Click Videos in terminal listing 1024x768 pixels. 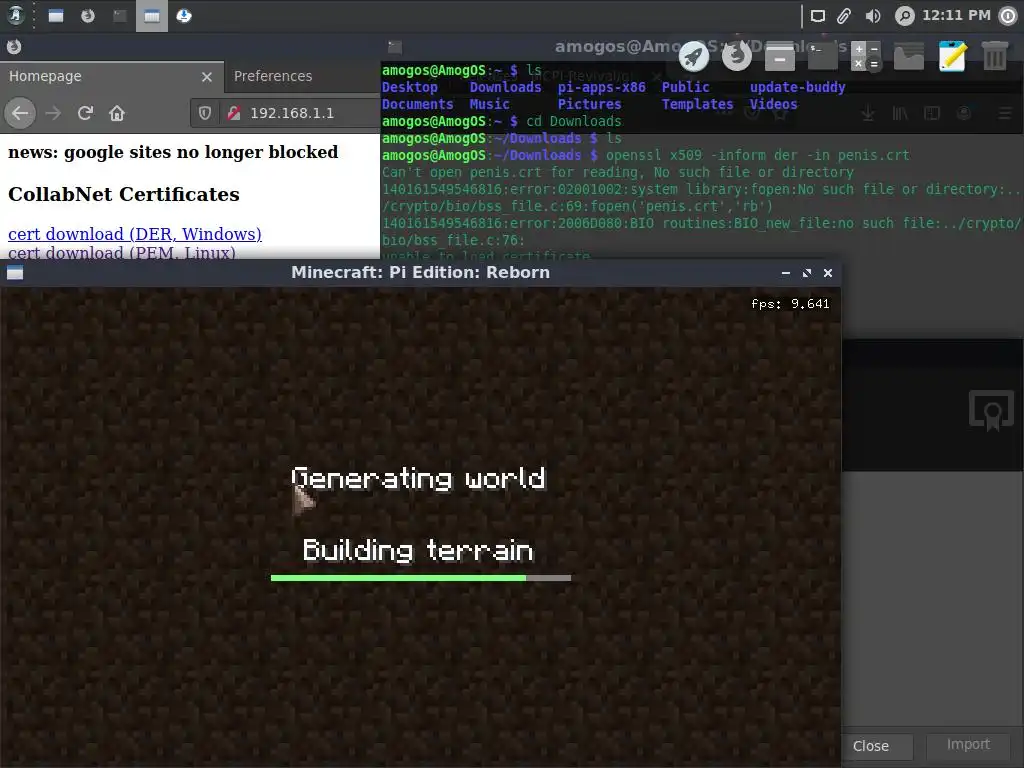coord(773,104)
